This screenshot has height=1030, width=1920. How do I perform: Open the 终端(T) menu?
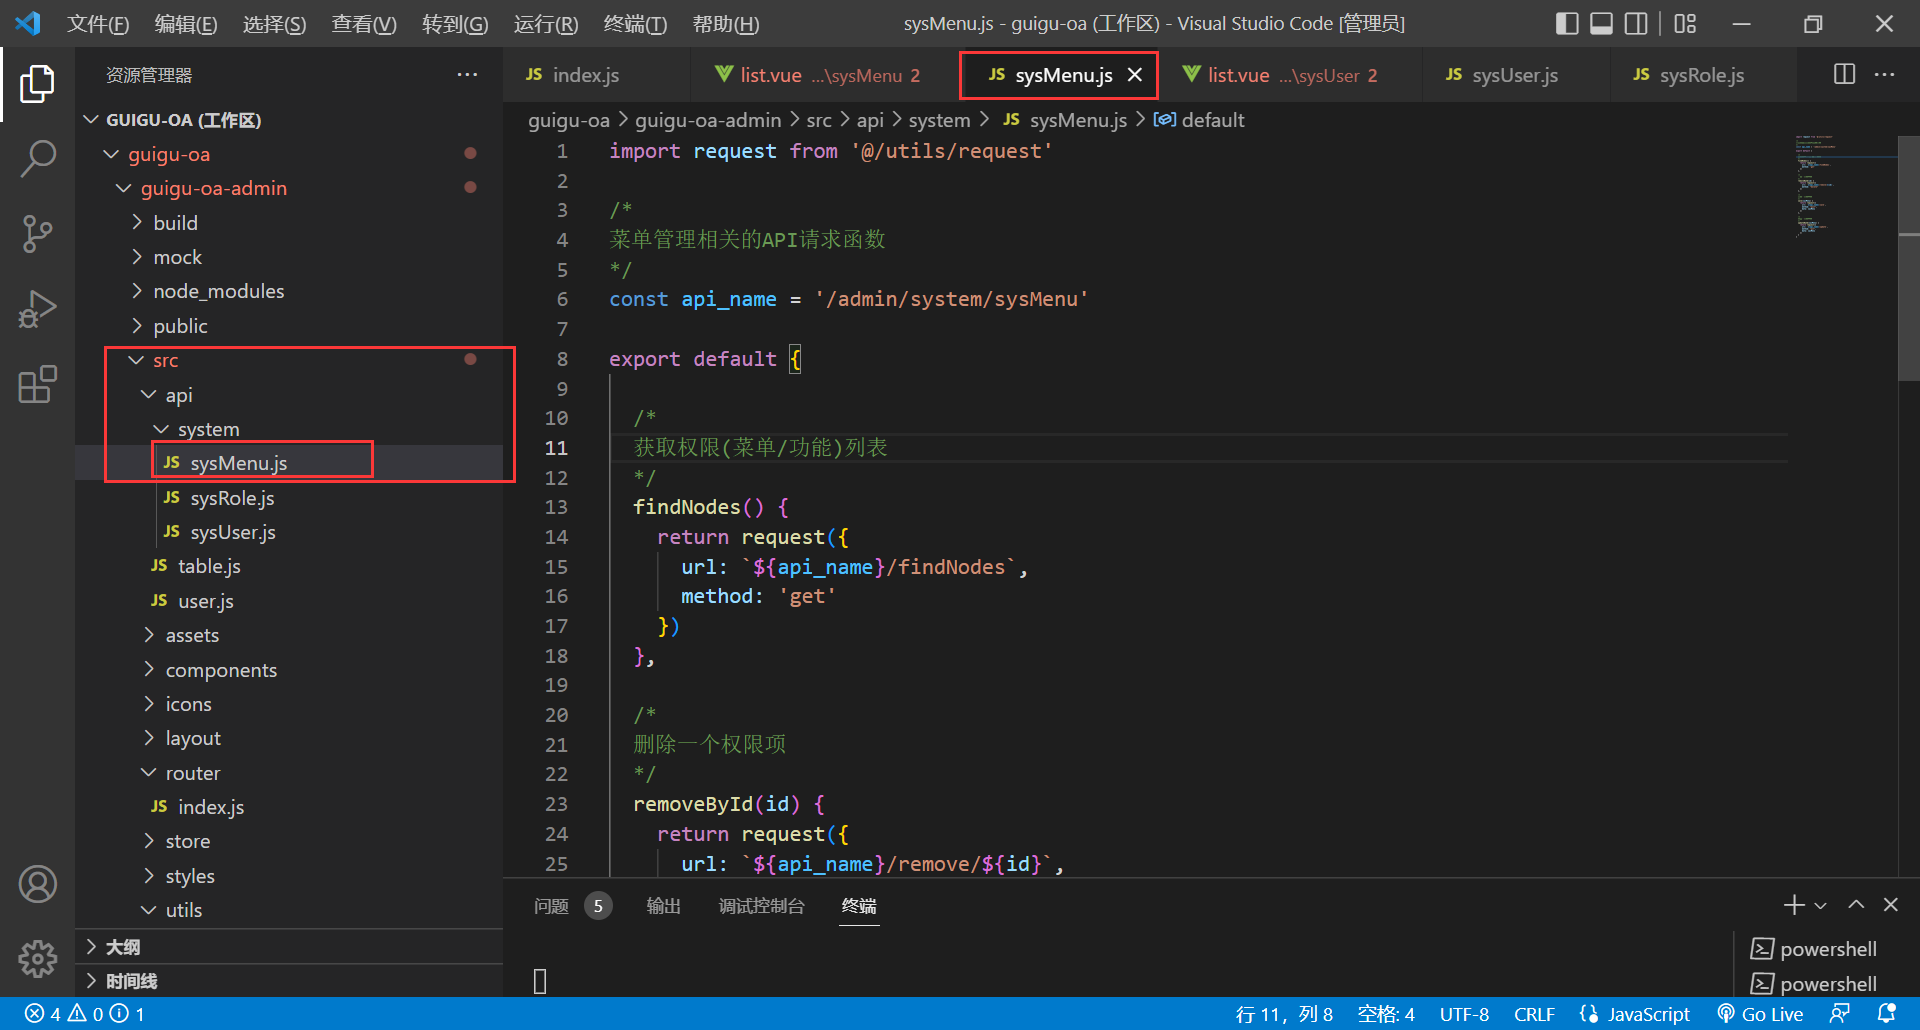click(x=635, y=24)
